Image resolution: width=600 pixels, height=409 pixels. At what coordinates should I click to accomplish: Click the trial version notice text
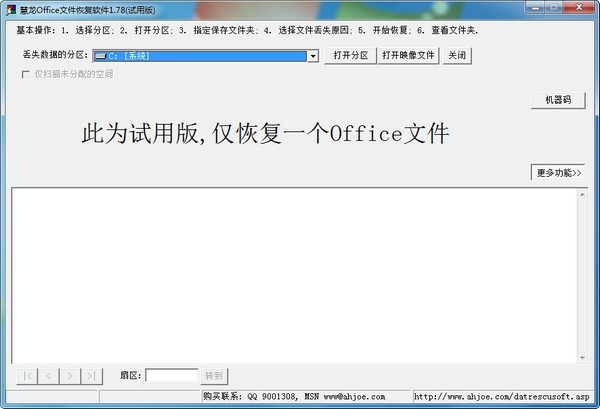[x=265, y=134]
